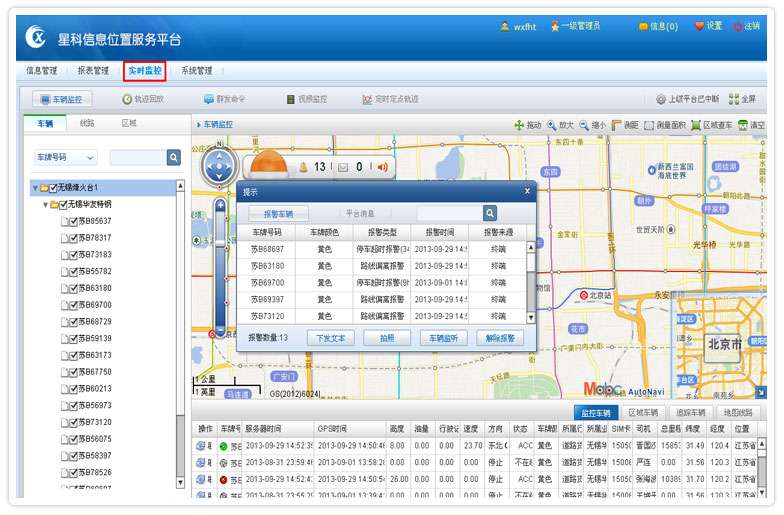This screenshot has height=515, width=784.
Task: Toggle checkbox for 无锡烽火台1 group
Action: tap(54, 187)
